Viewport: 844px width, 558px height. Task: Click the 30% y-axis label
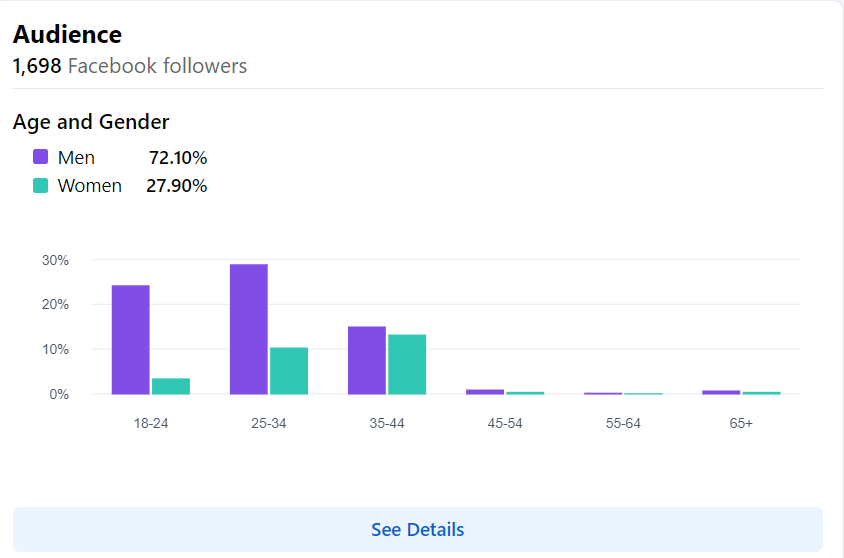tap(55, 260)
